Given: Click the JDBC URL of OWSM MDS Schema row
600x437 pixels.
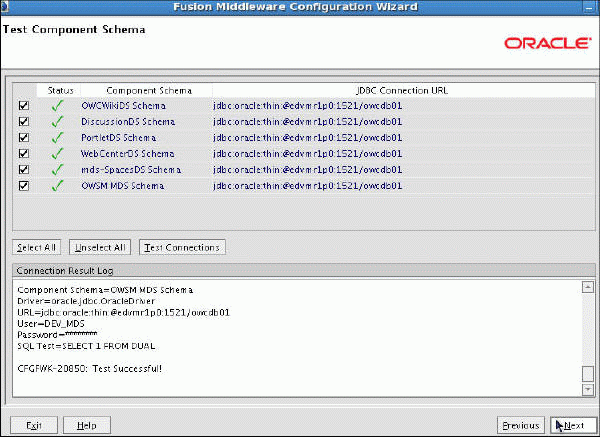Looking at the screenshot, I should pyautogui.click(x=308, y=186).
